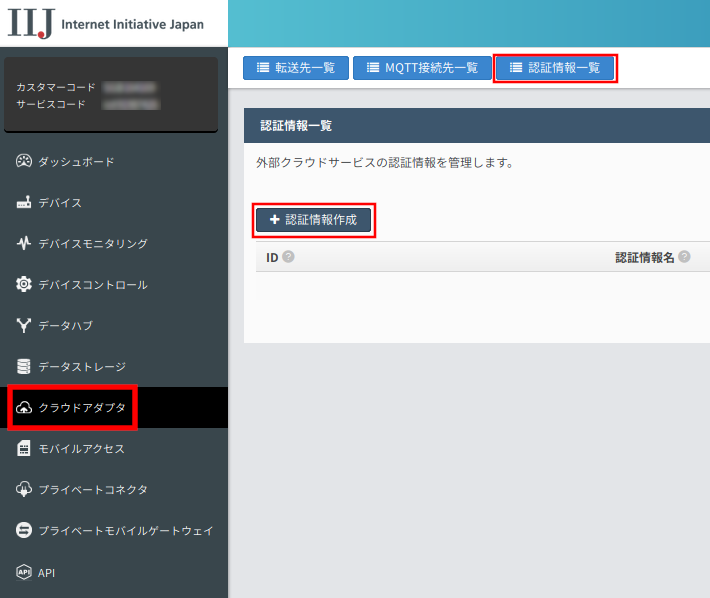Click the デバイス router icon
Viewport: 710px width, 598px height.
[24, 202]
